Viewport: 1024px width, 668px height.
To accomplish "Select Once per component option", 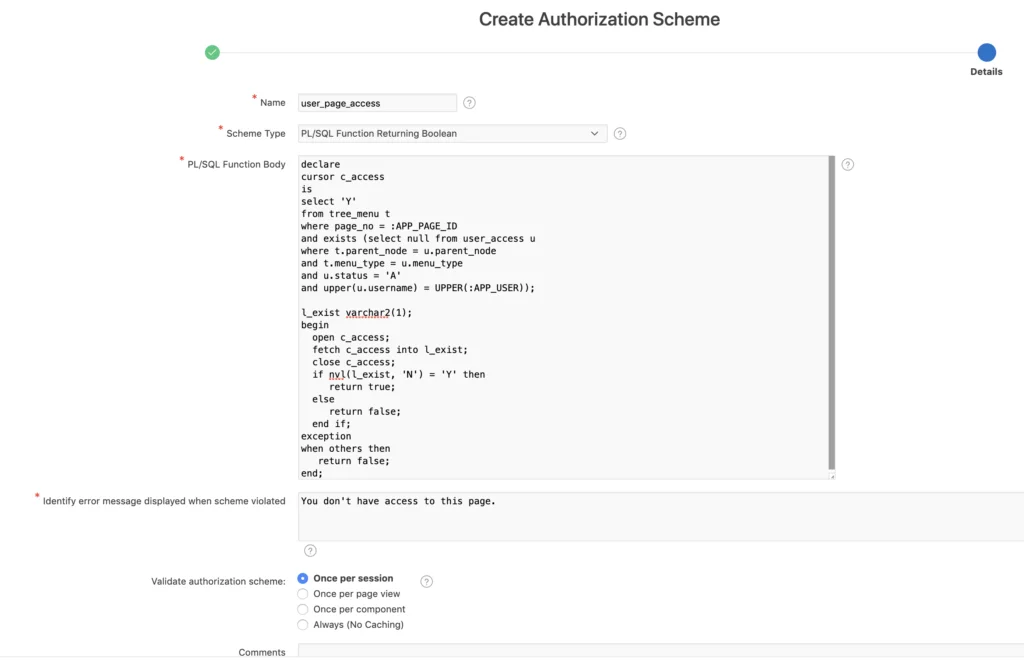I will [302, 609].
